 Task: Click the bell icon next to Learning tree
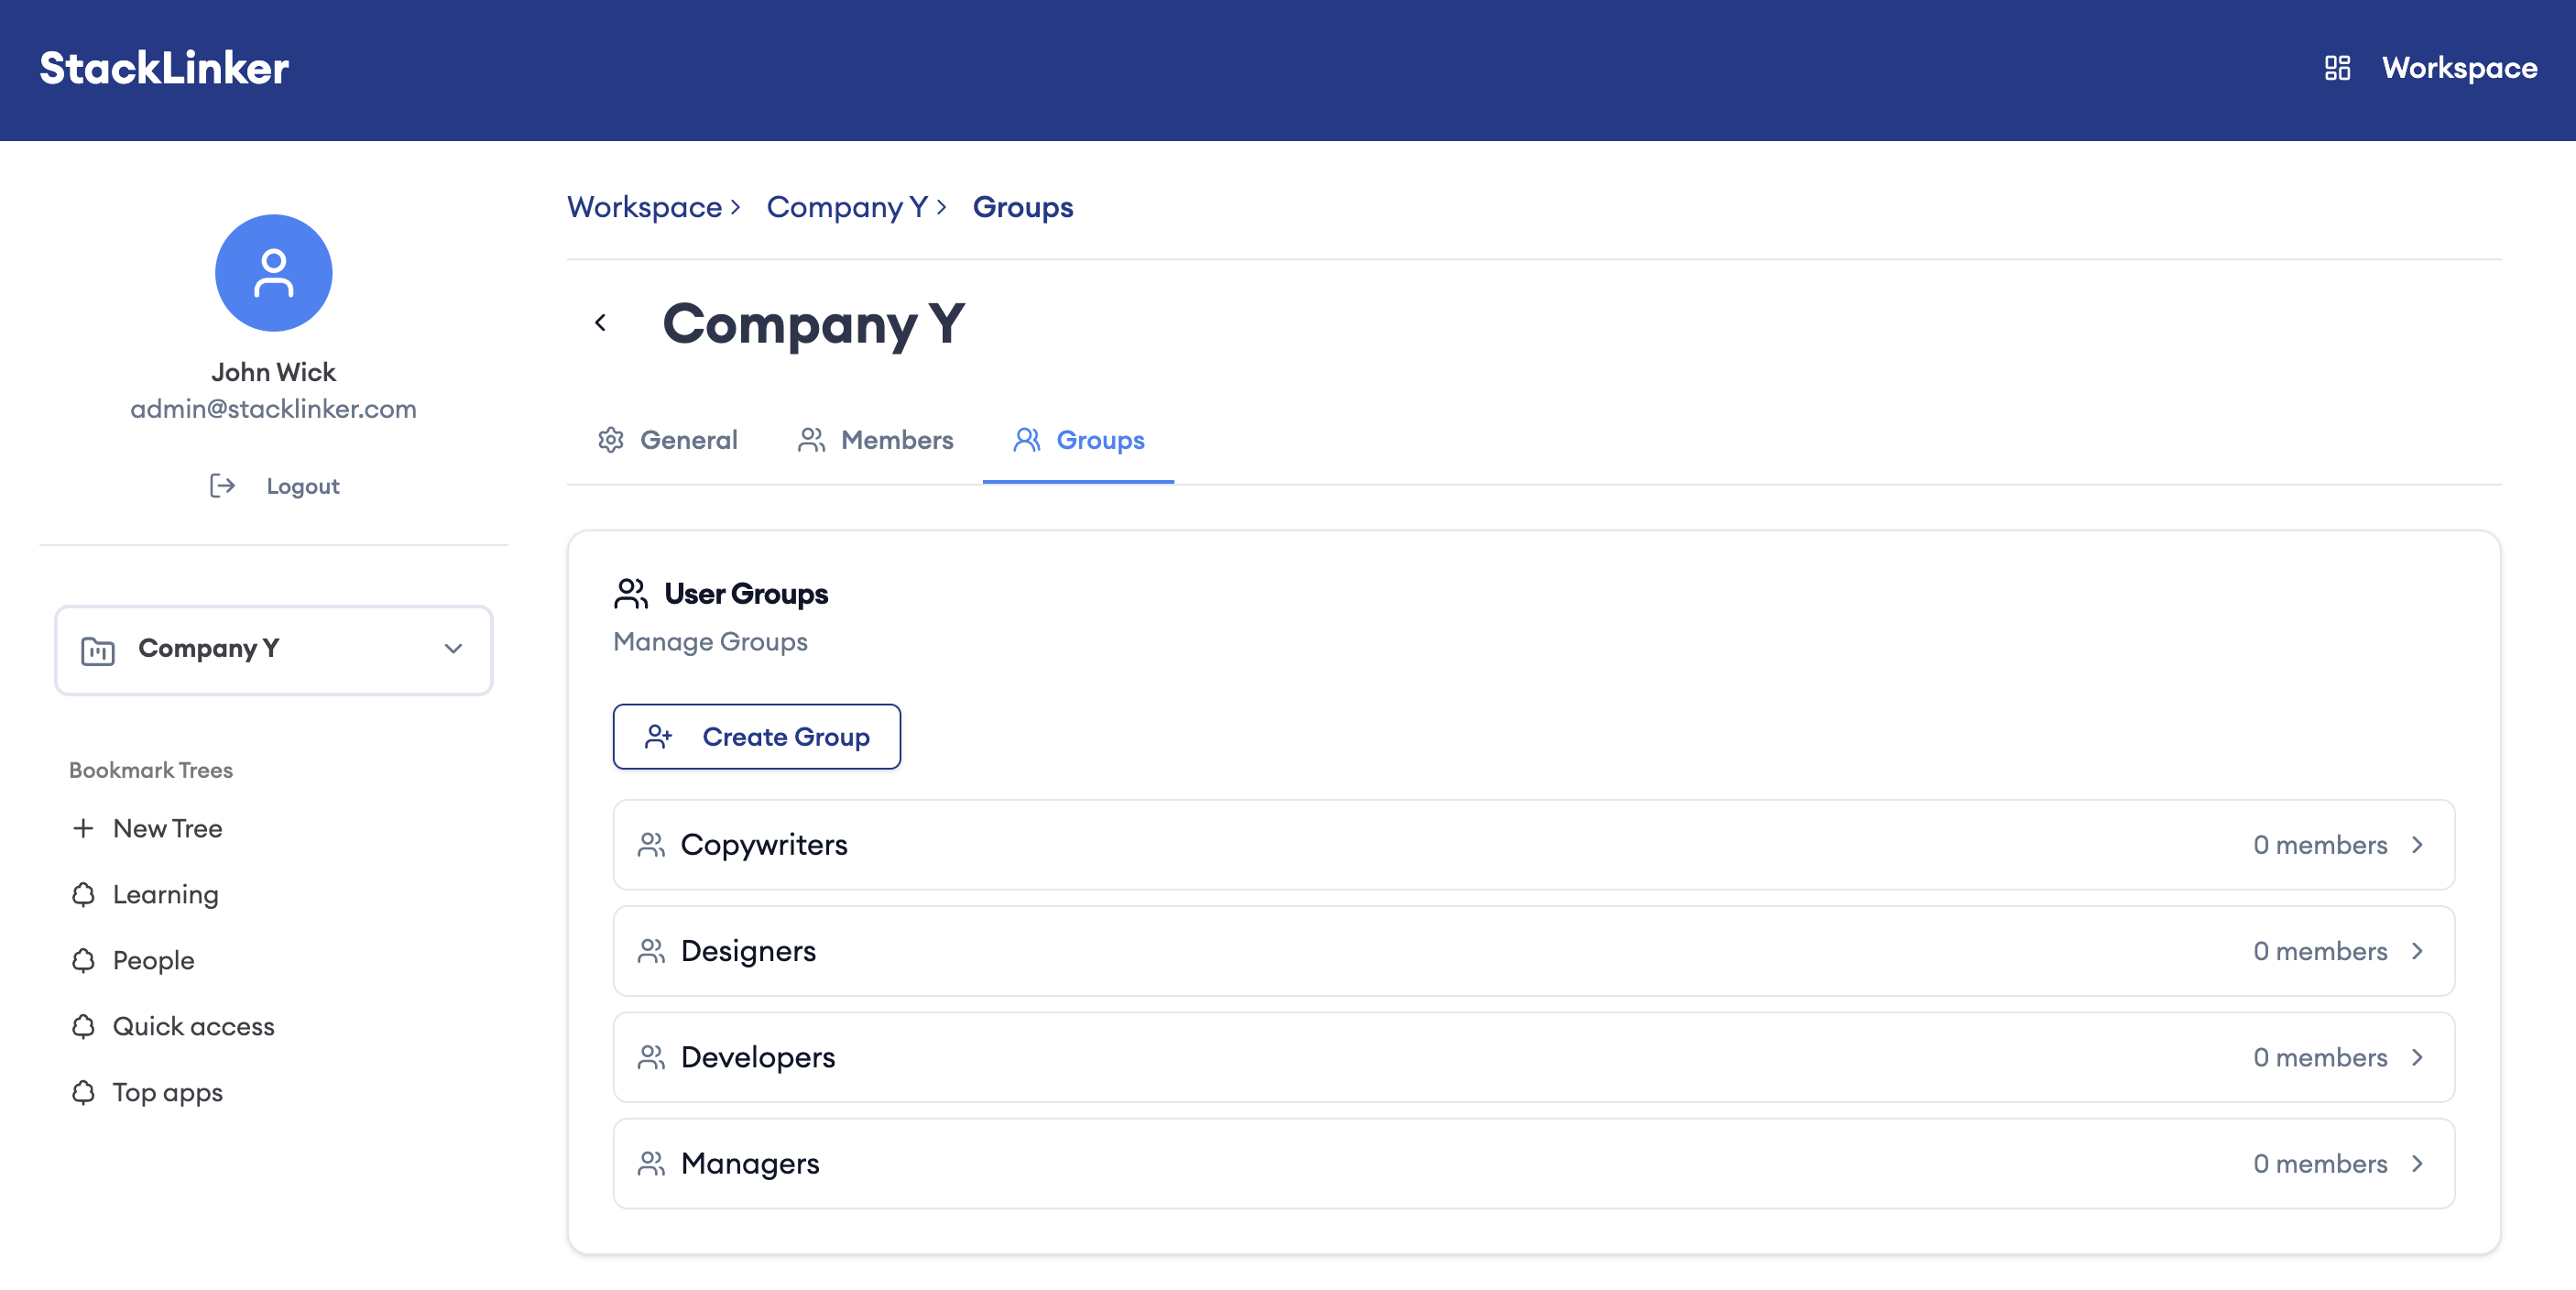click(x=84, y=895)
